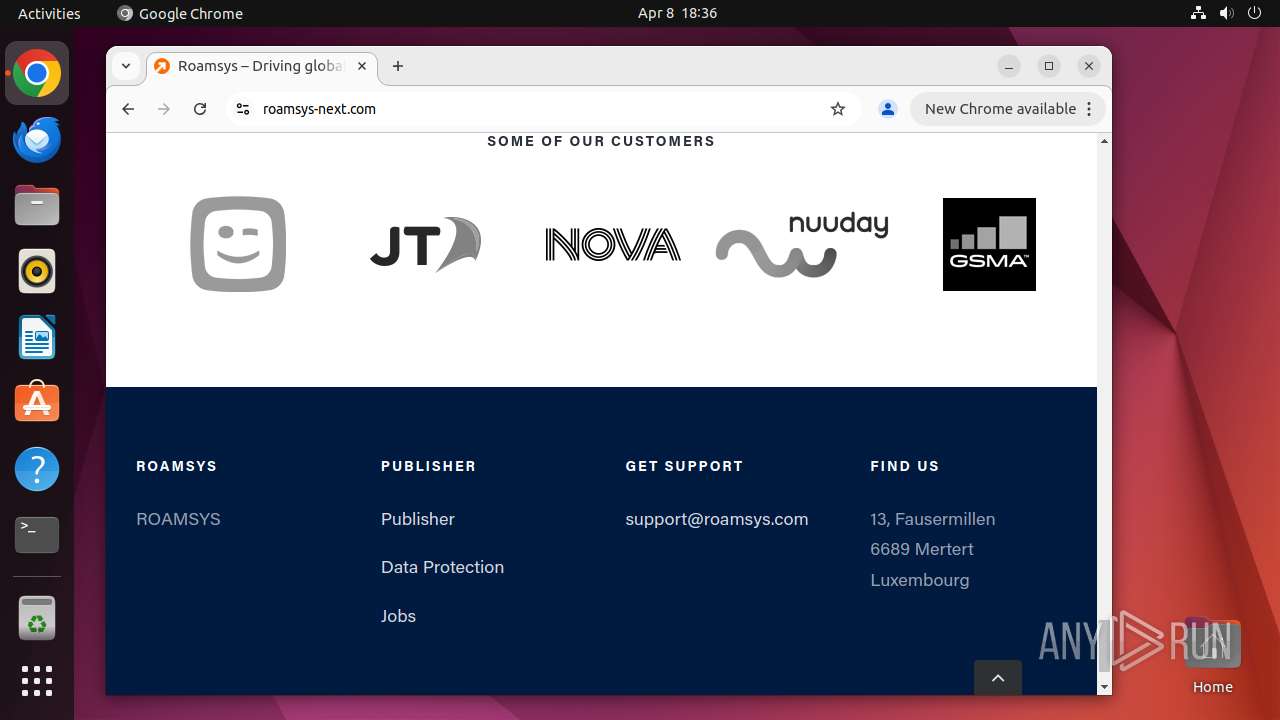1280x720 pixels.
Task: Click the JT customer logo
Action: point(425,244)
